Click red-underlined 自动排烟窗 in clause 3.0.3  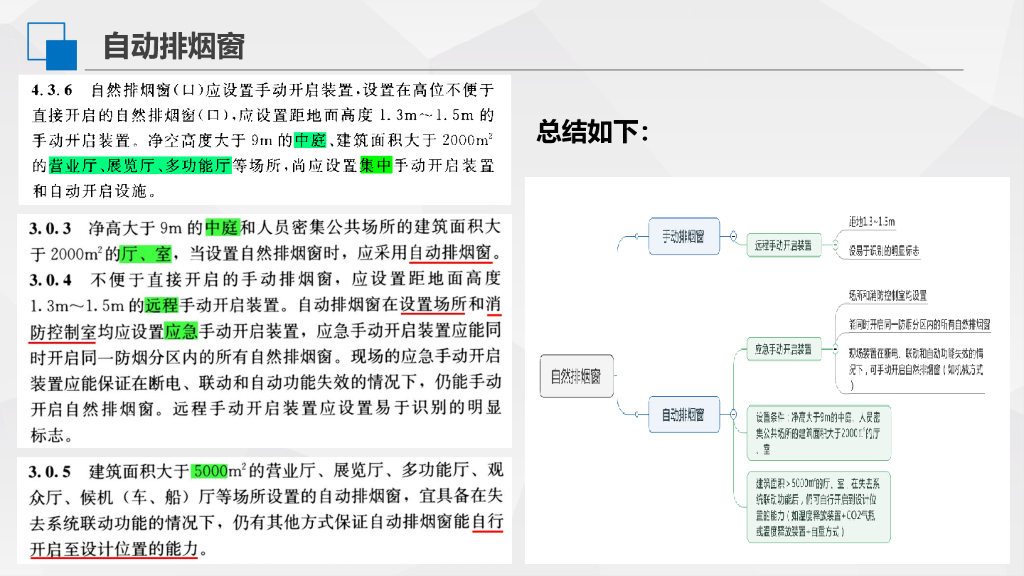(450, 253)
